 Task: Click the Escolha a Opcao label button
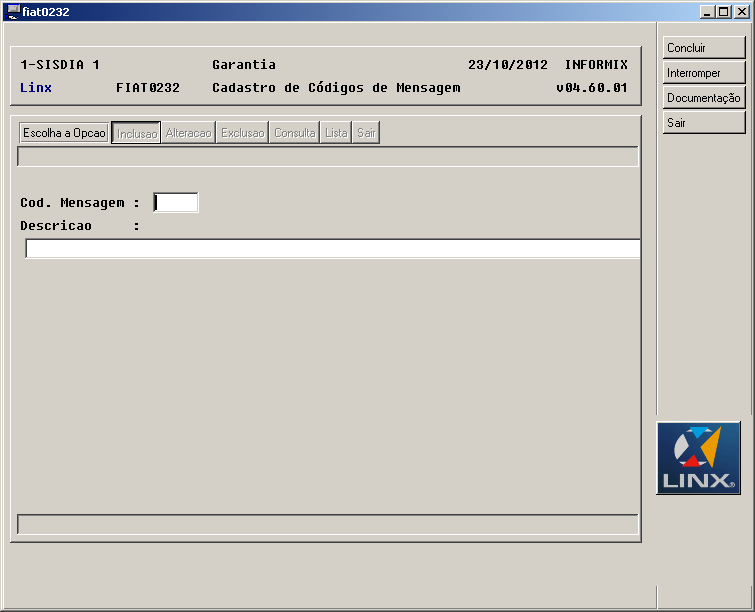64,133
